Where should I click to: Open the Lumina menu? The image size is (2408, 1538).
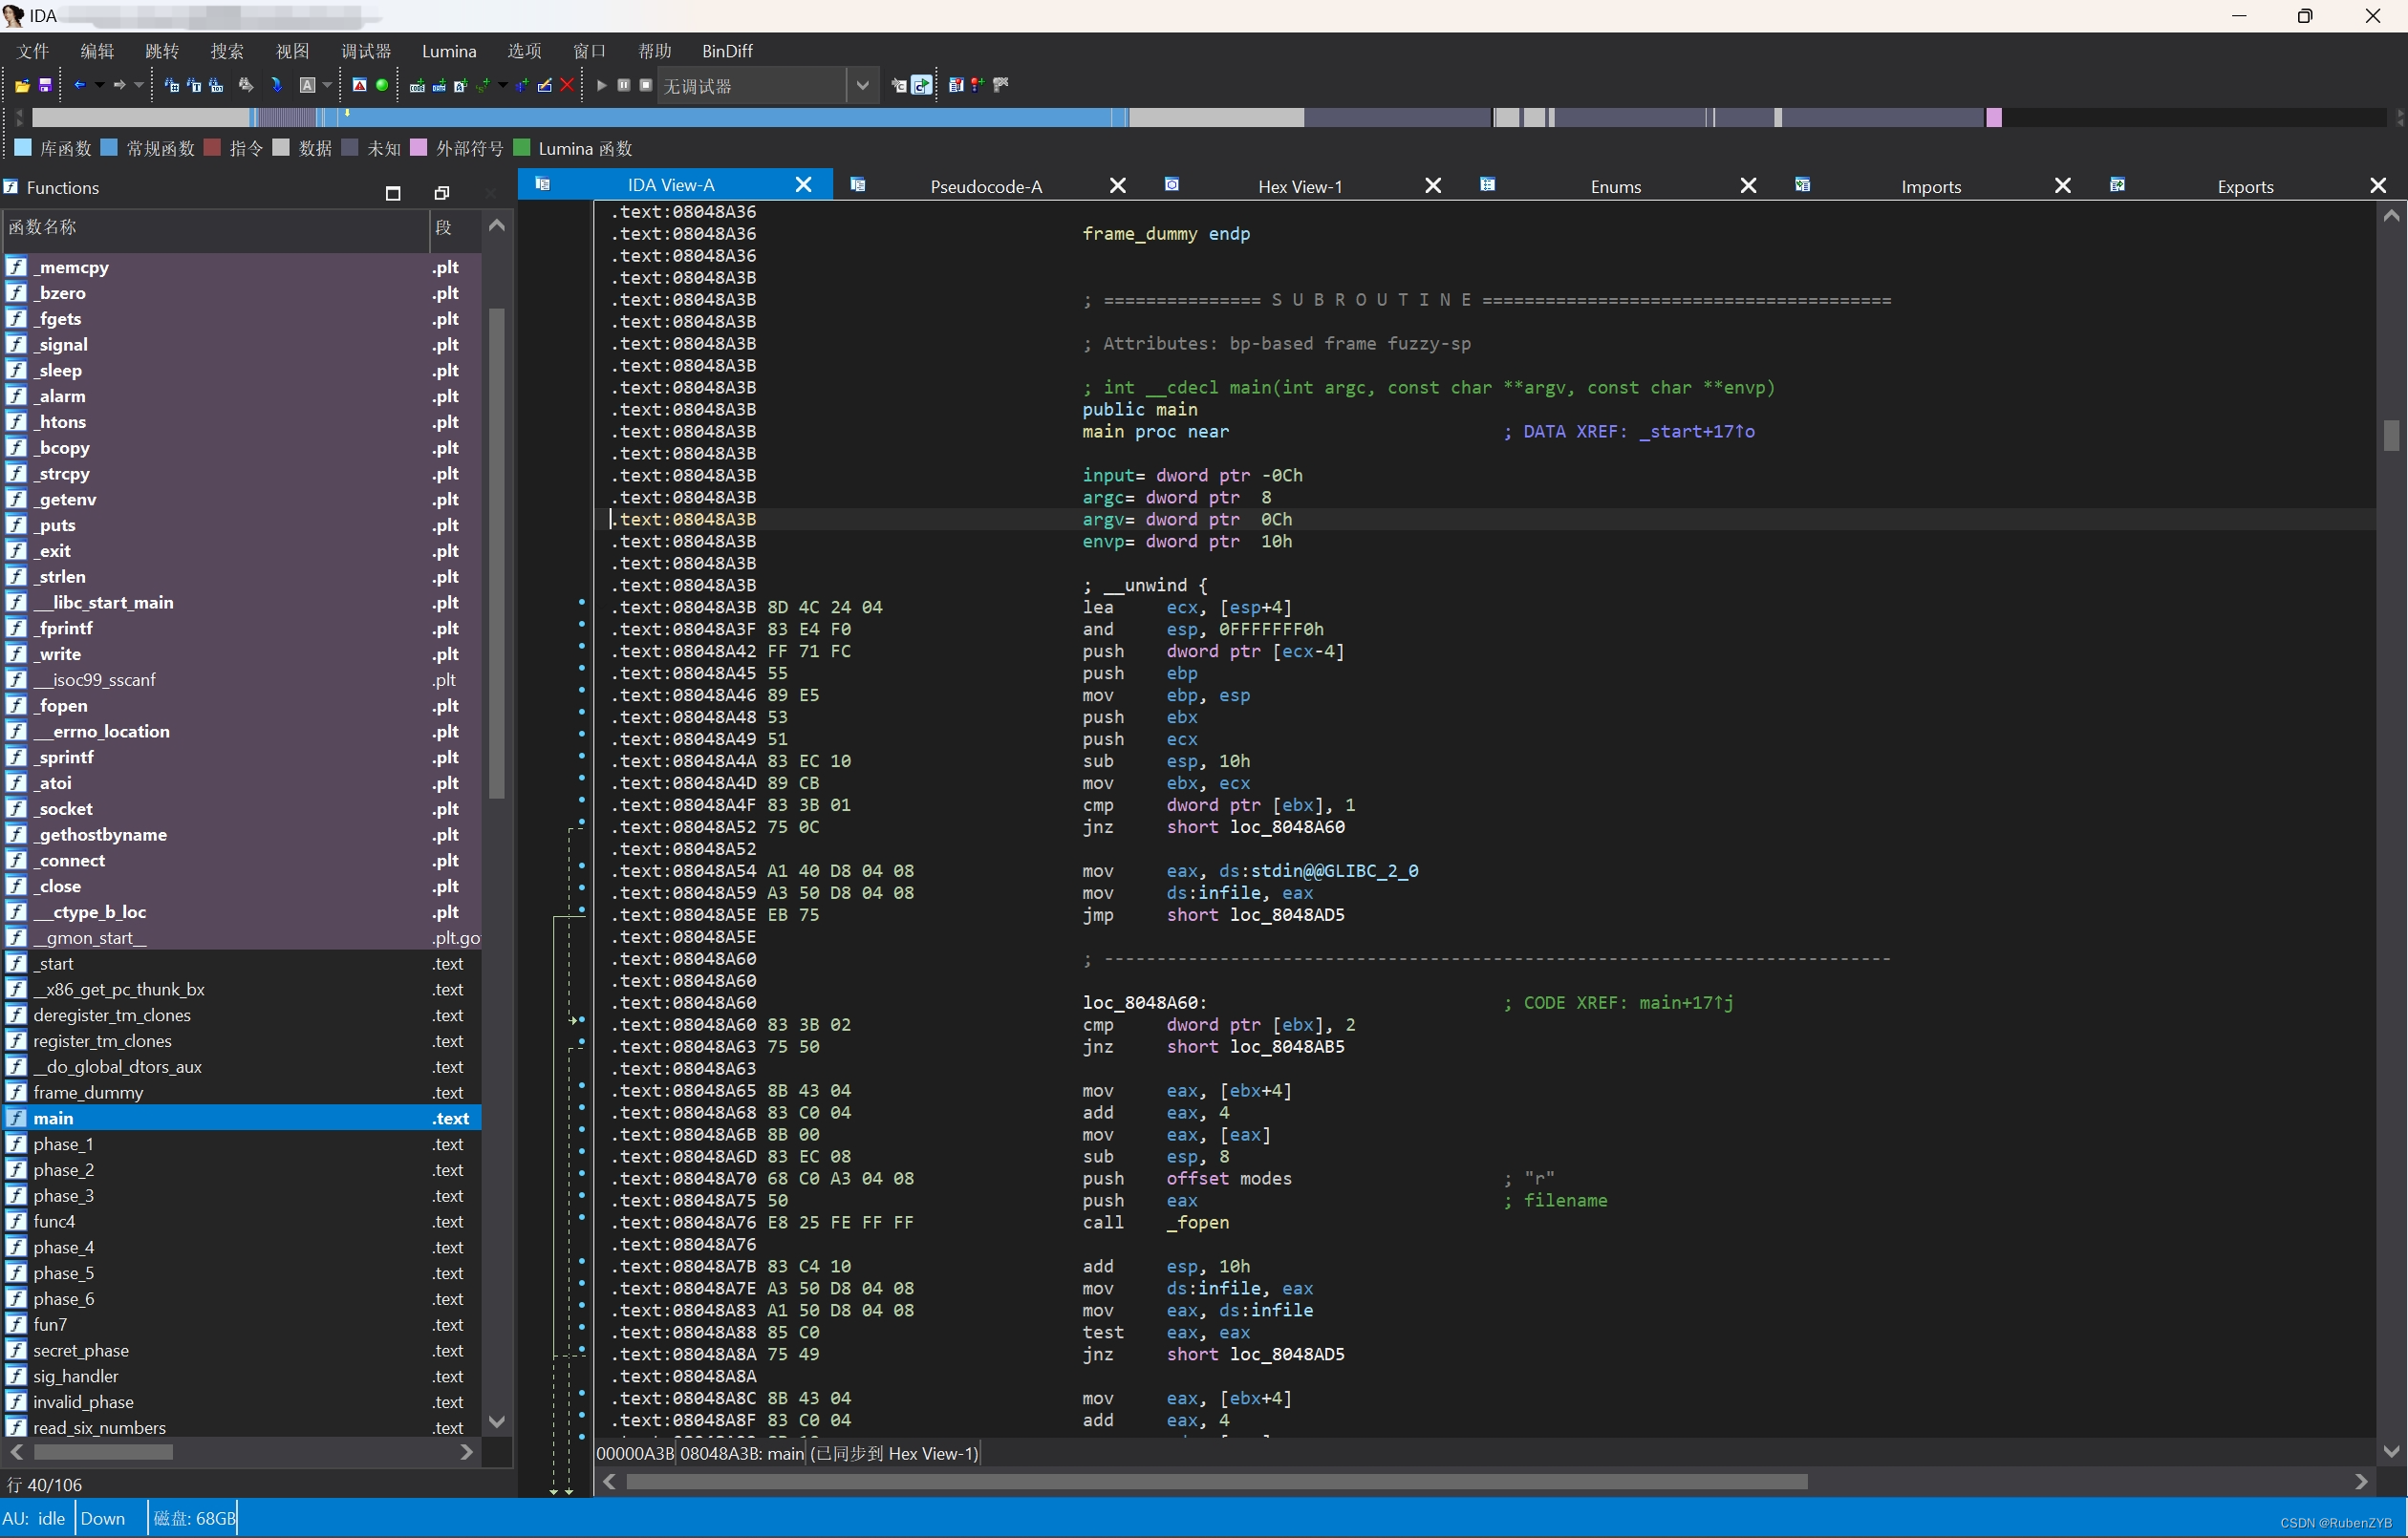[x=449, y=51]
